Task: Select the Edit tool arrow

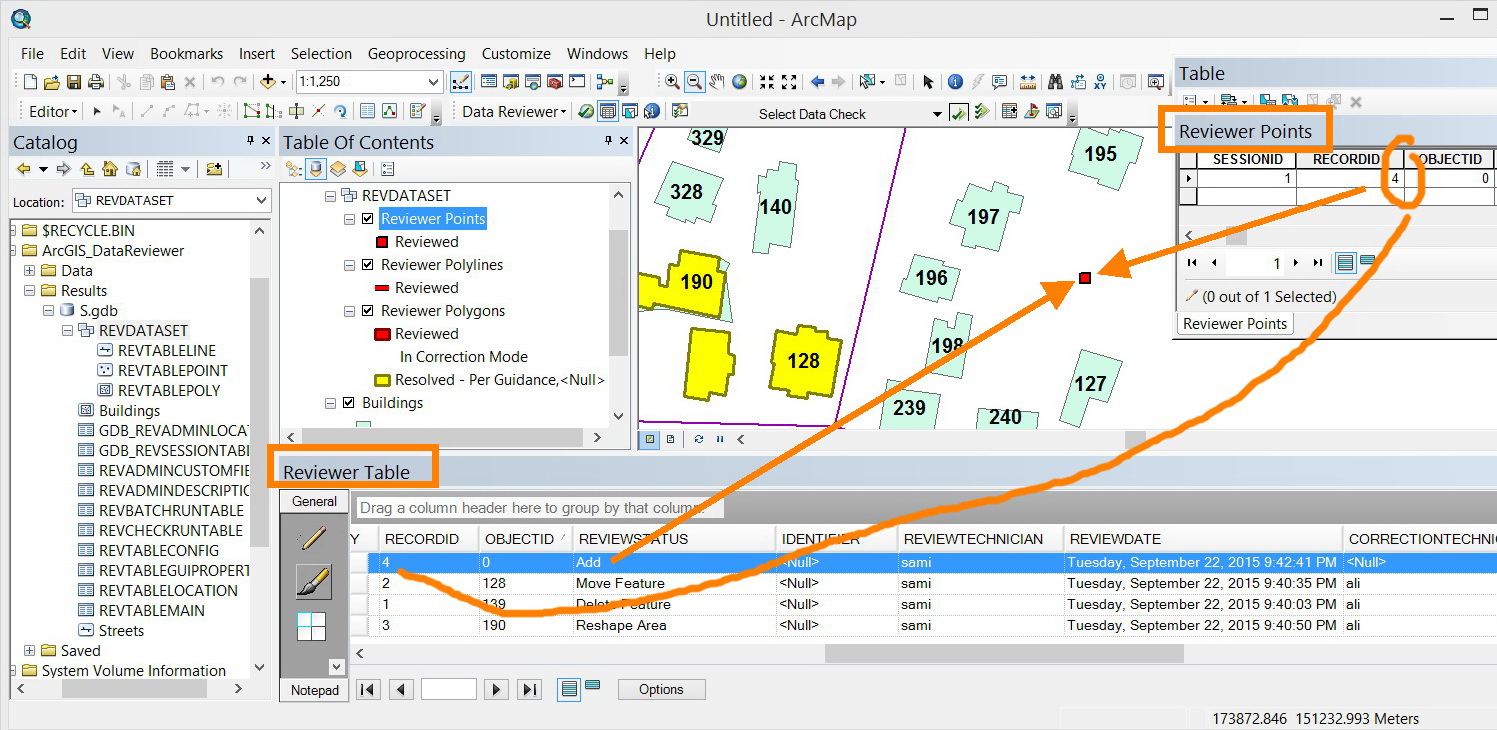Action: click(x=97, y=111)
